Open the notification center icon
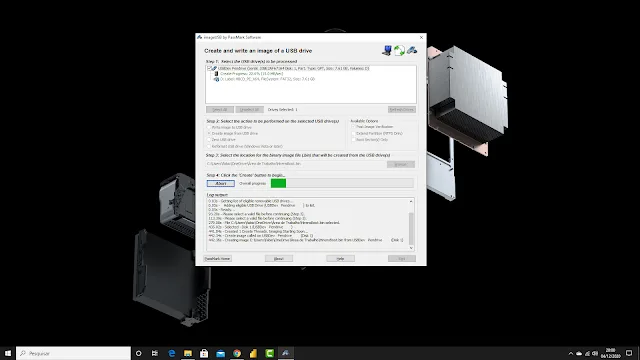This screenshot has height=360, width=640. (629, 353)
